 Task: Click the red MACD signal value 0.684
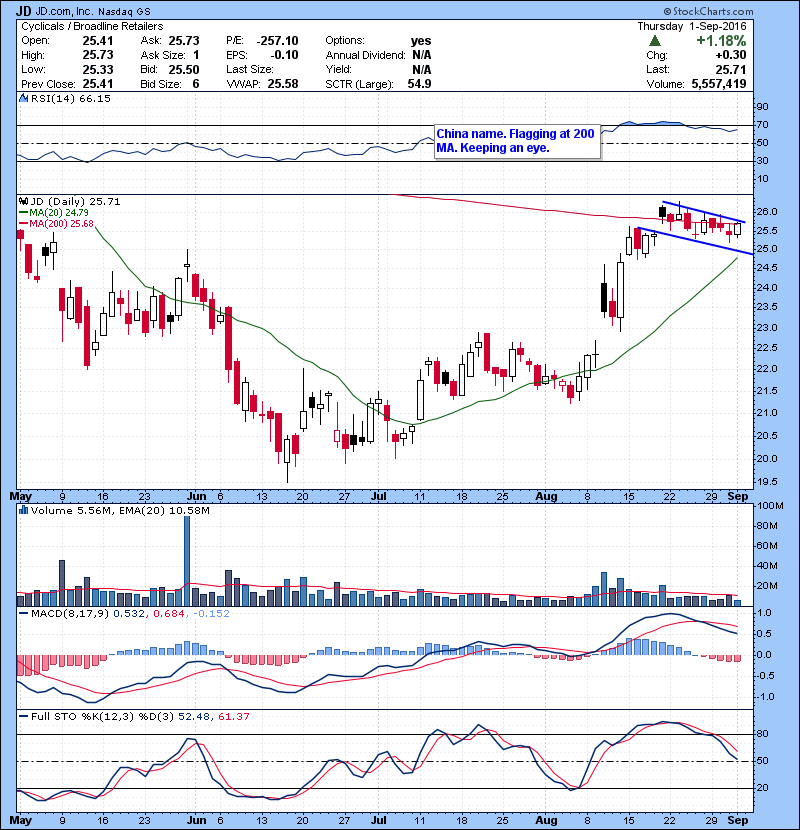(169, 614)
